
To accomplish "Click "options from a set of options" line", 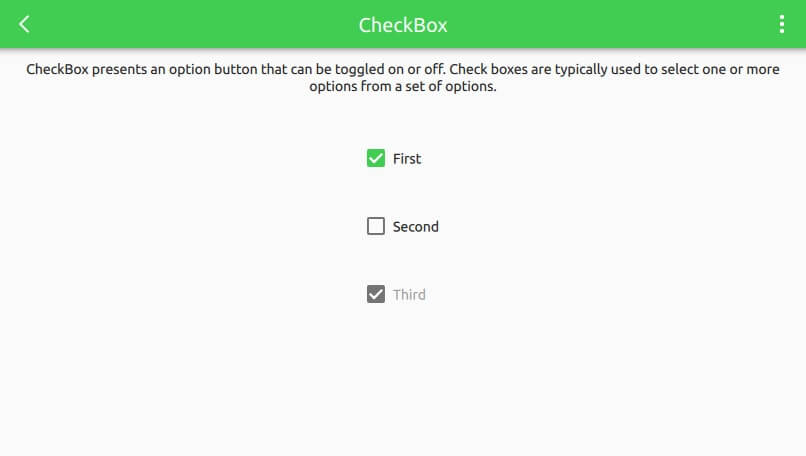I will click(x=403, y=87).
